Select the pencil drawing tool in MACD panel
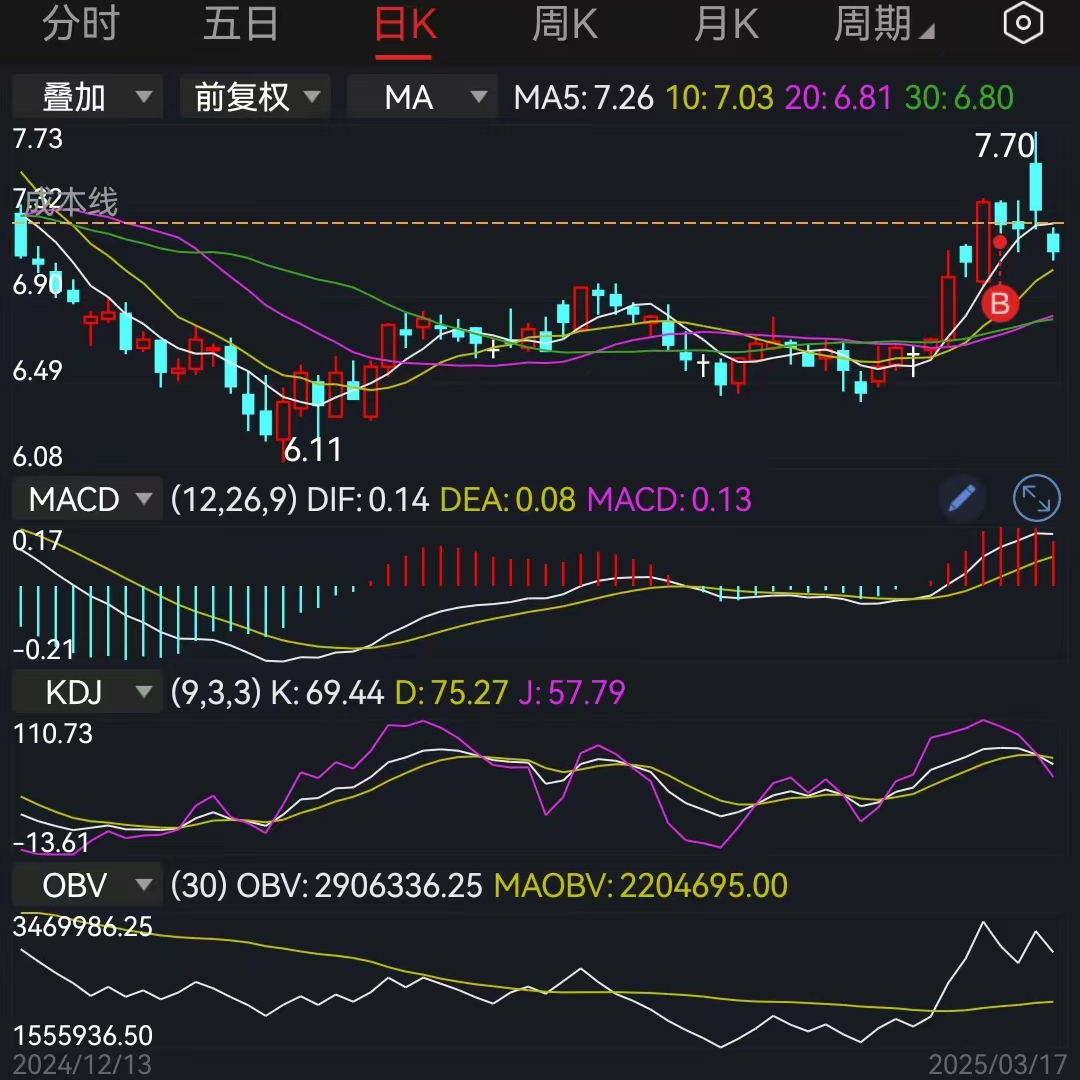This screenshot has width=1080, height=1080. (x=961, y=499)
